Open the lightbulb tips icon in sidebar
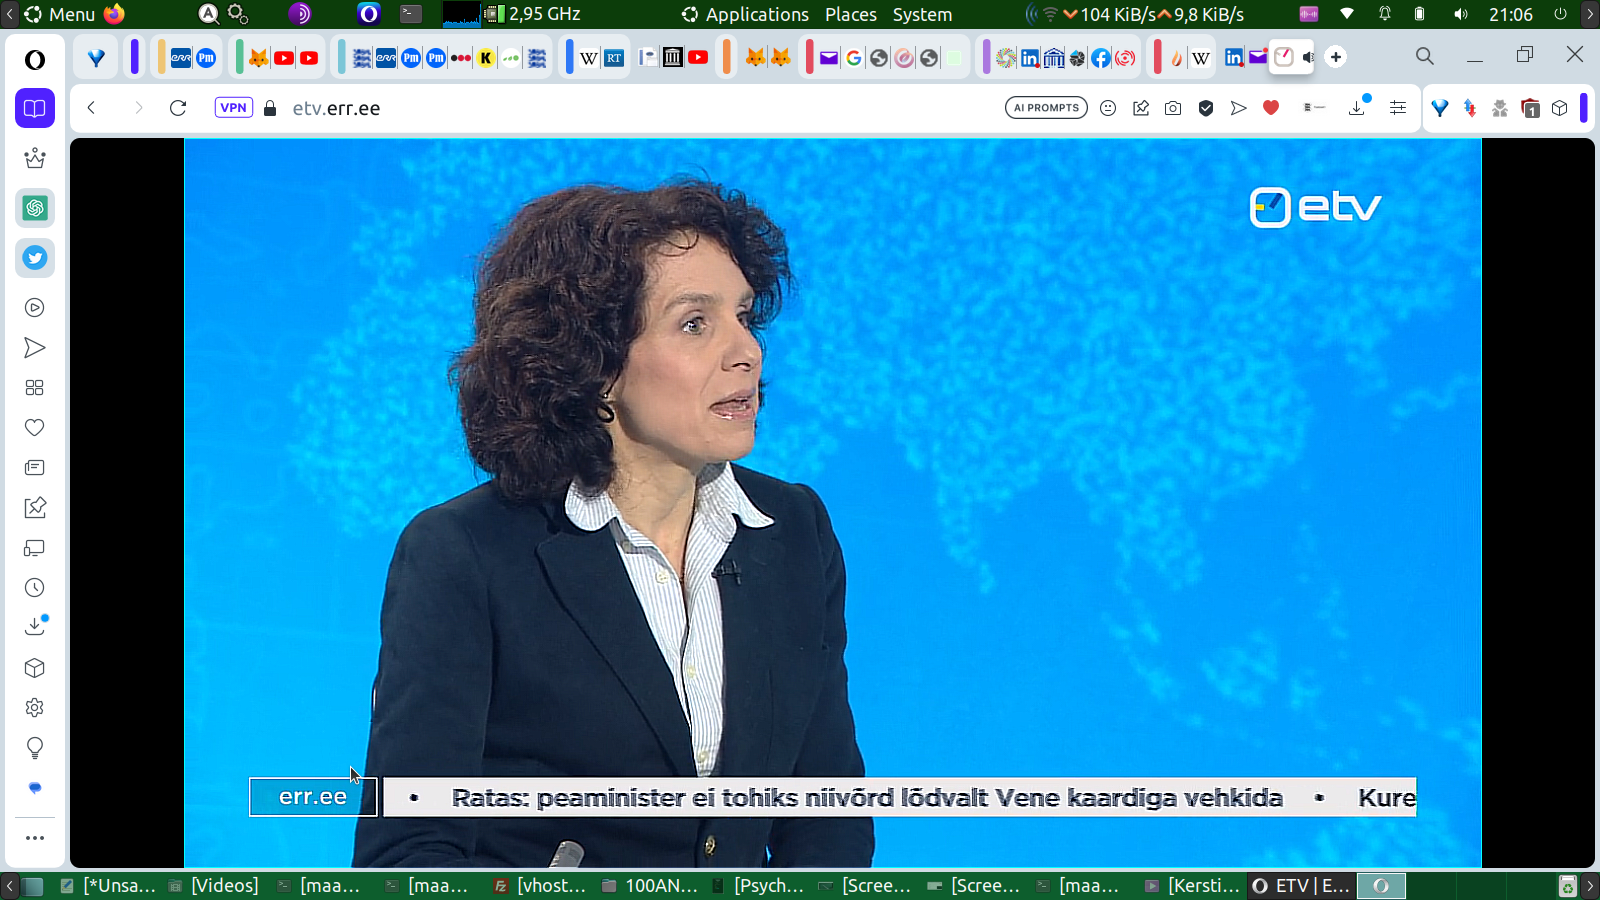This screenshot has width=1600, height=900. click(x=35, y=748)
